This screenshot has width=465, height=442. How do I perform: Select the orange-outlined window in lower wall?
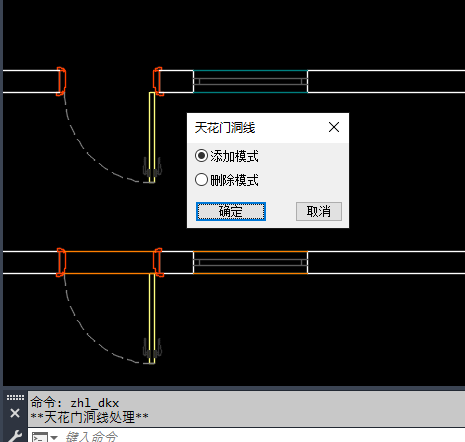pos(250,262)
